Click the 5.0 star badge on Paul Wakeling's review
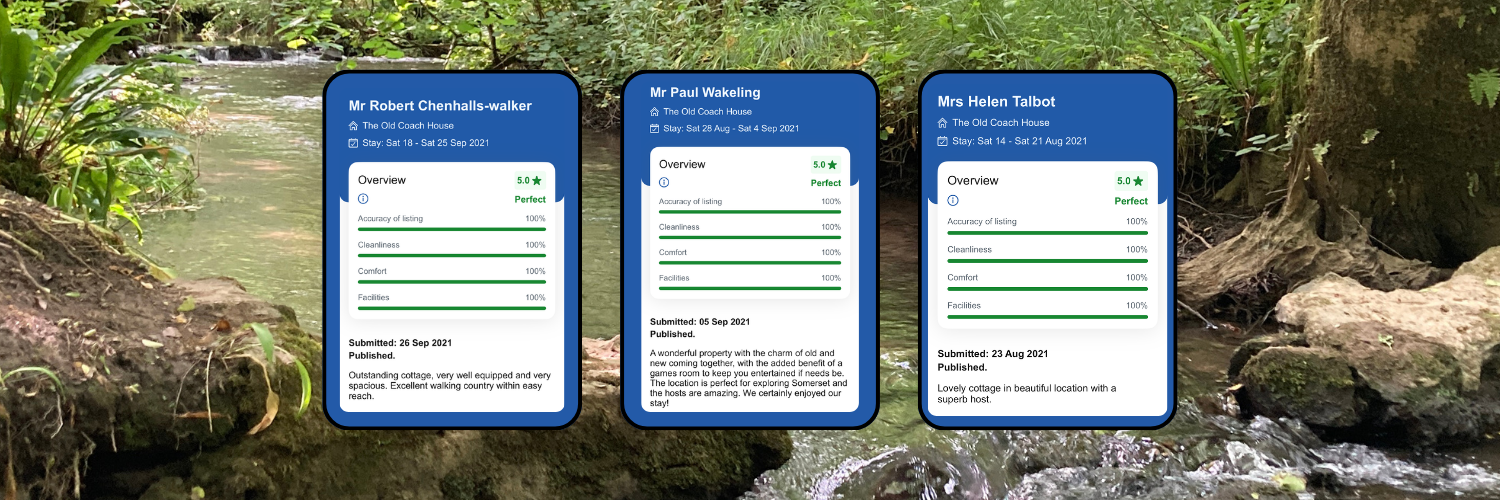1500x500 pixels. [825, 165]
